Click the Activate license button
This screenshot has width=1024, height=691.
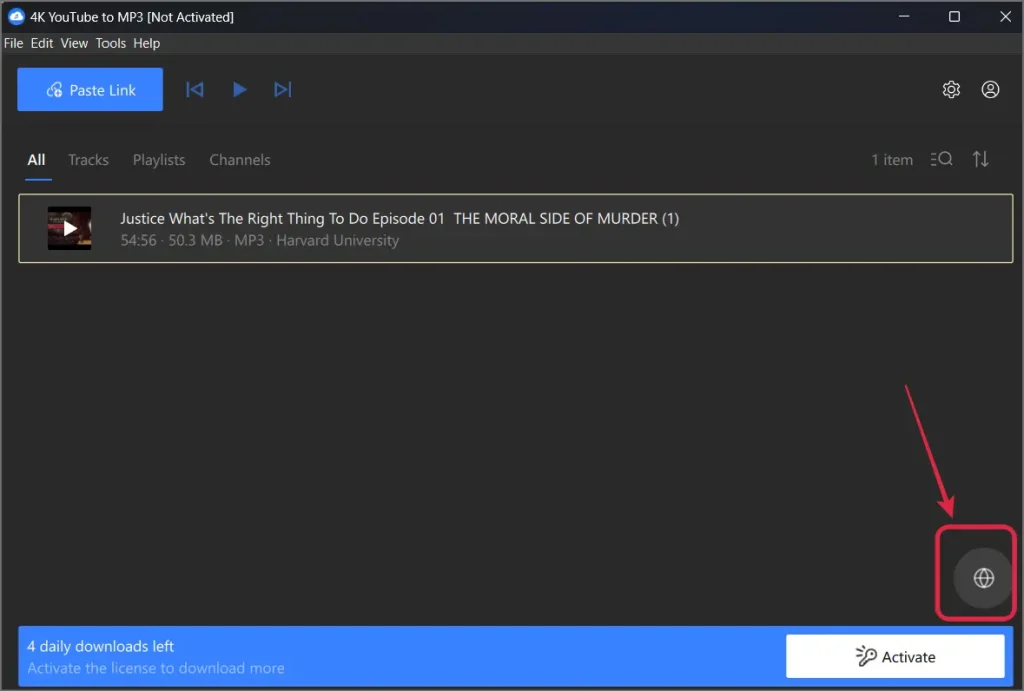pyautogui.click(x=895, y=656)
